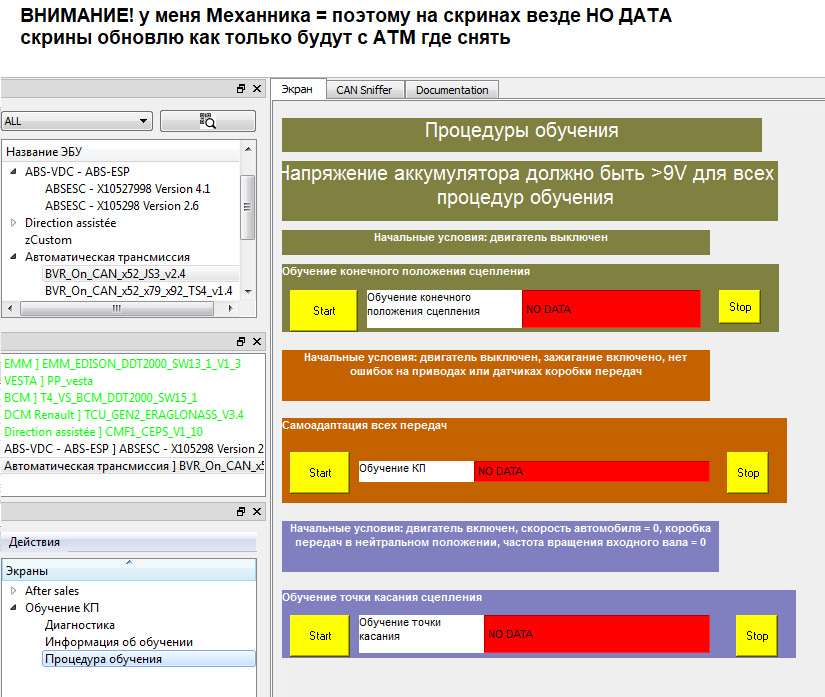Close the Действия screens panel
The width and height of the screenshot is (825, 697).
(x=257, y=511)
